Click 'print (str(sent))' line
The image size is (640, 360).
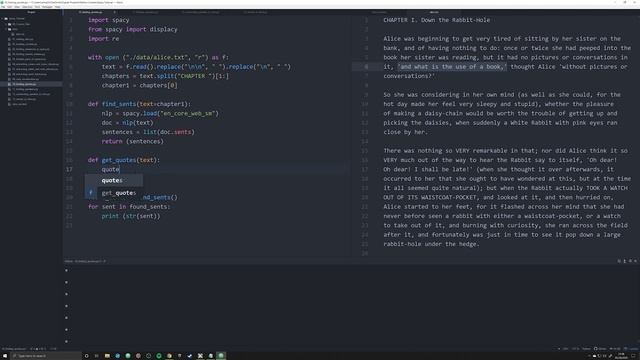pyautogui.click(x=131, y=216)
